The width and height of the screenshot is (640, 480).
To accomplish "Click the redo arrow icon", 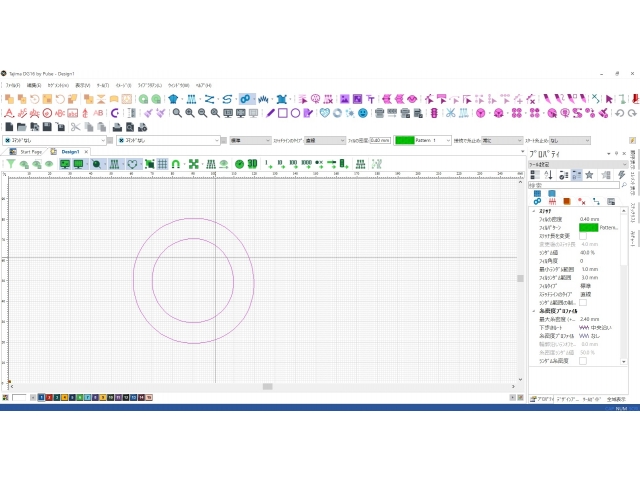I will tap(632, 113).
